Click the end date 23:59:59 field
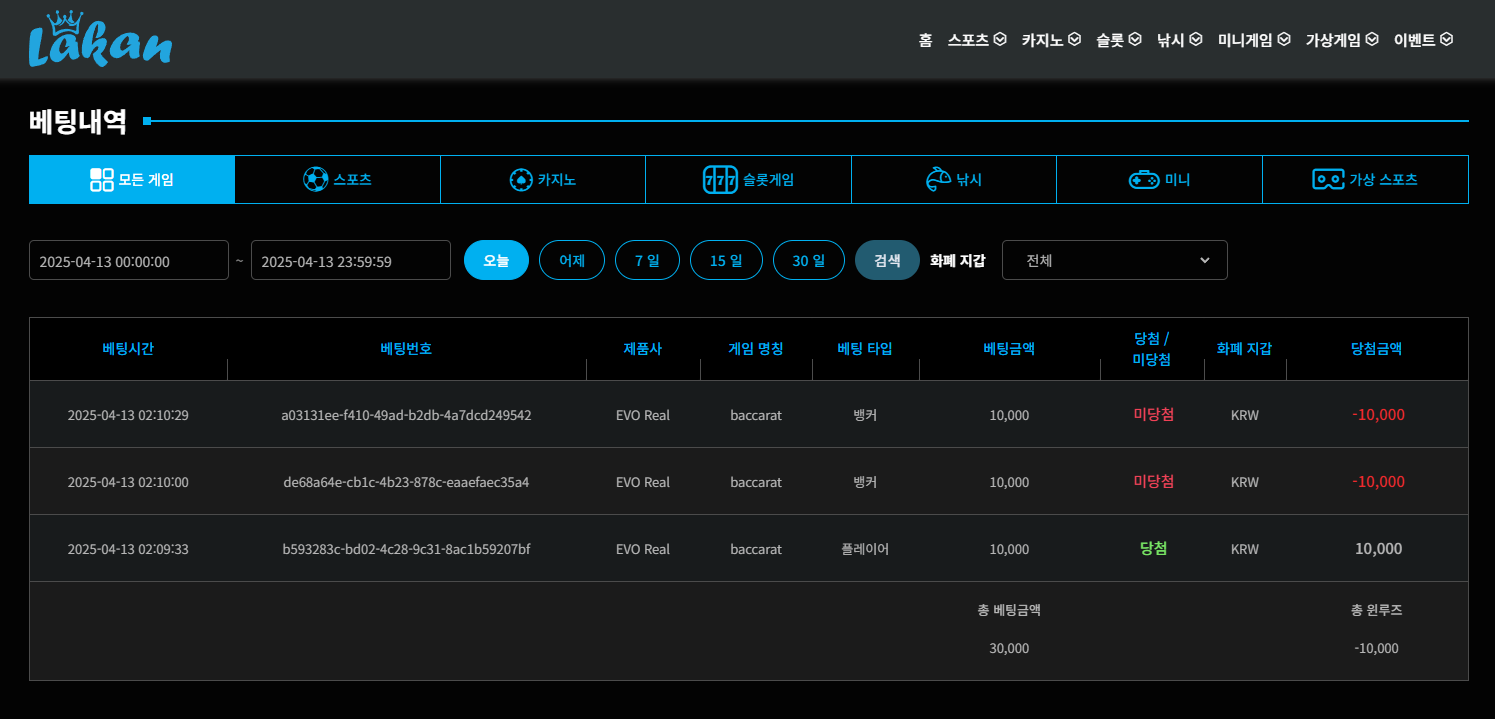 click(x=350, y=261)
